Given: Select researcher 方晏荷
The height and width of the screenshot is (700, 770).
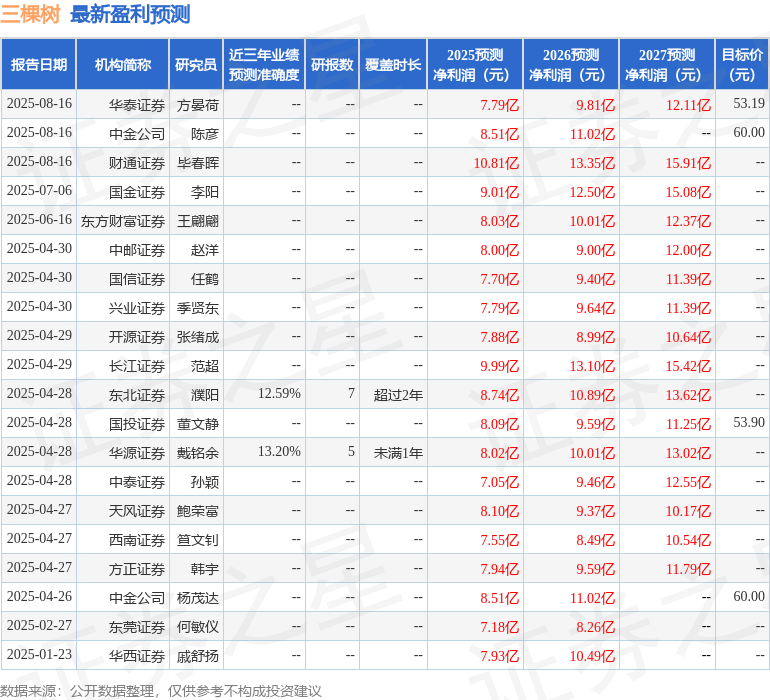Looking at the screenshot, I should [198, 105].
